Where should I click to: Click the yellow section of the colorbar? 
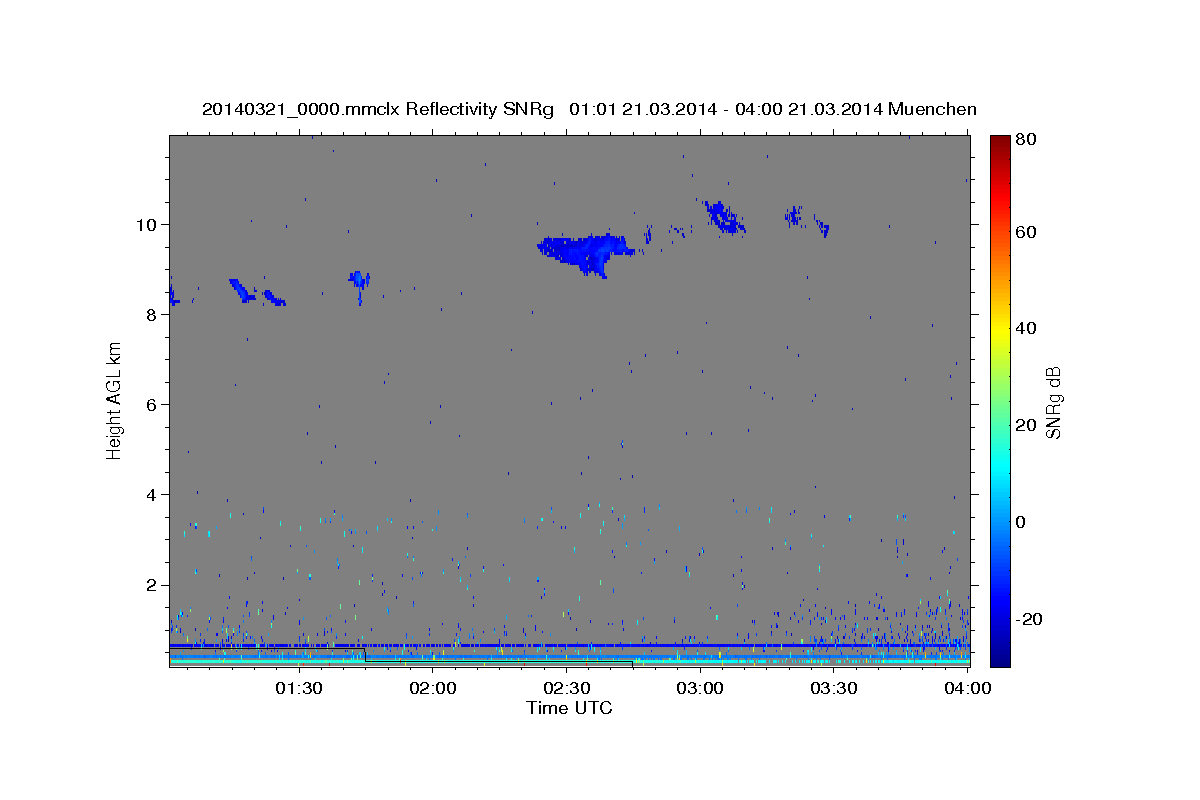click(x=1000, y=330)
